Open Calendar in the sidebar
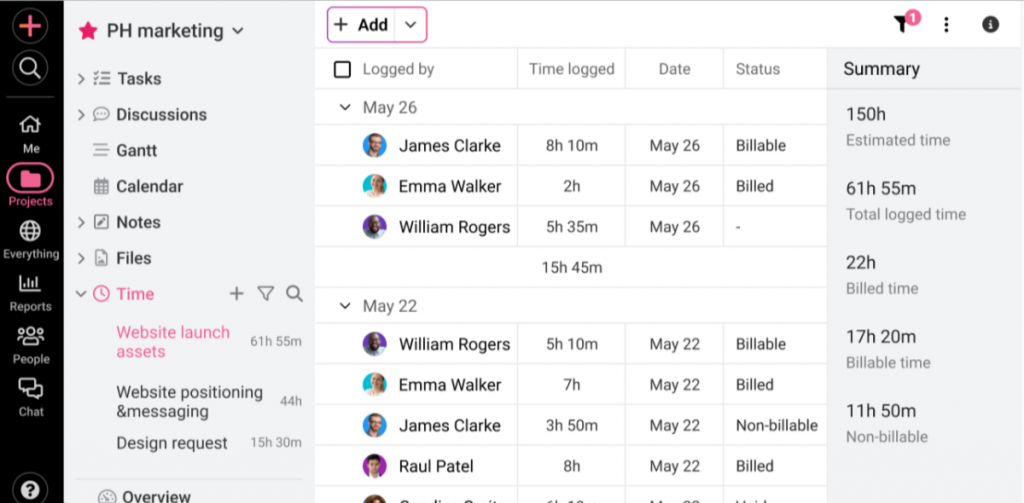The width and height of the screenshot is (1024, 503). (150, 186)
